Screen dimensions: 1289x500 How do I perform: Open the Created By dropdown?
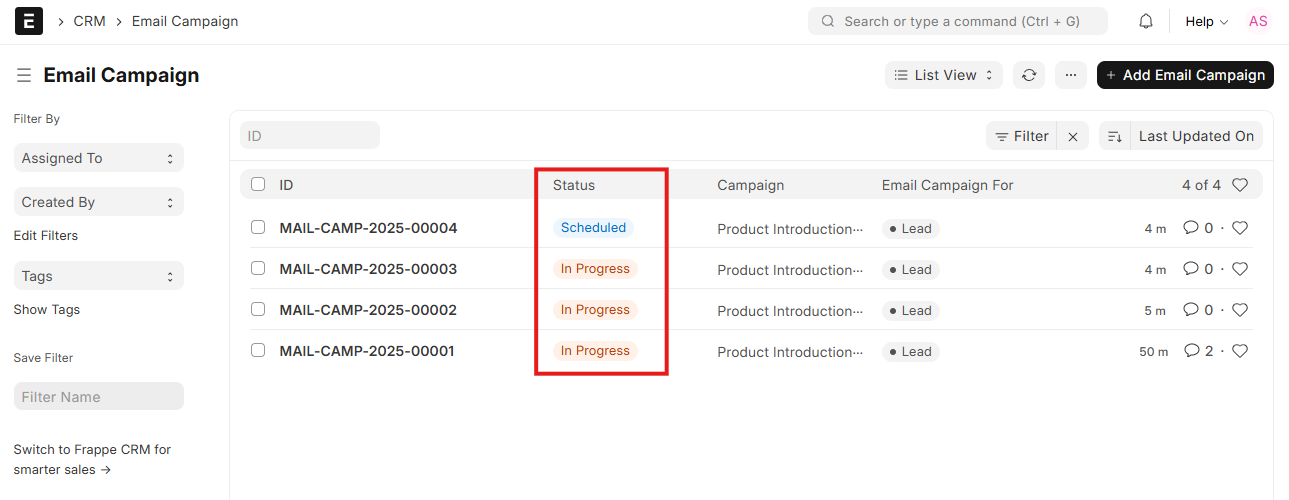tap(98, 202)
